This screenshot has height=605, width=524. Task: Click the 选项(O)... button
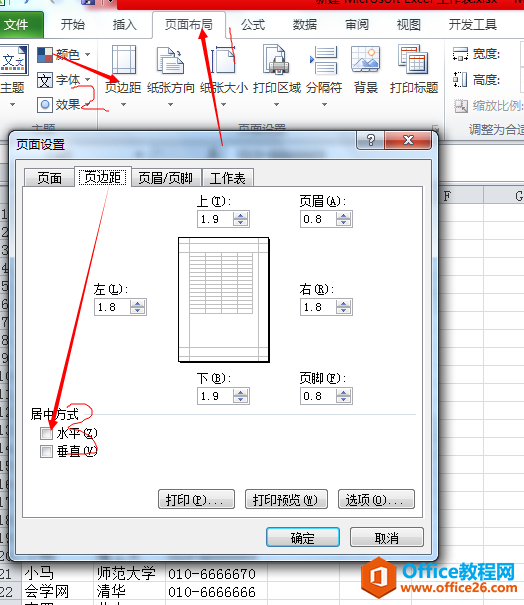(x=376, y=500)
